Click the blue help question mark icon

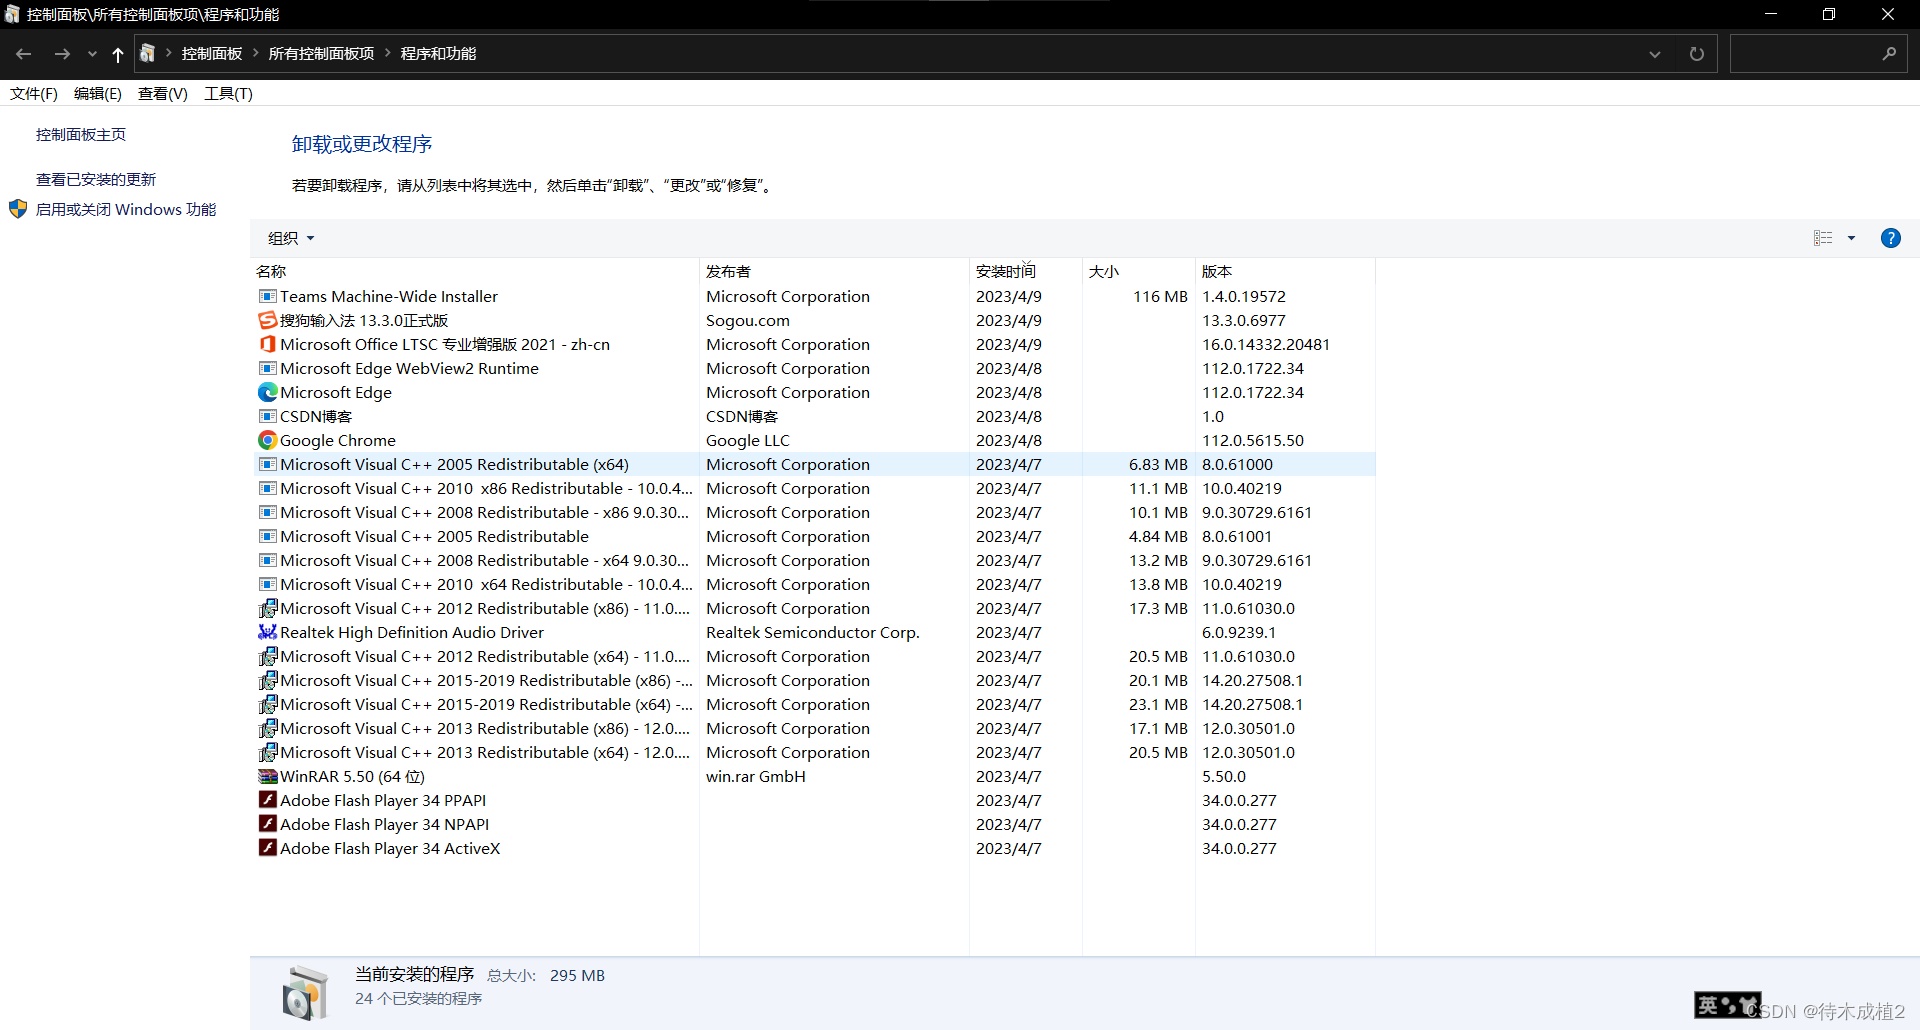(x=1890, y=238)
